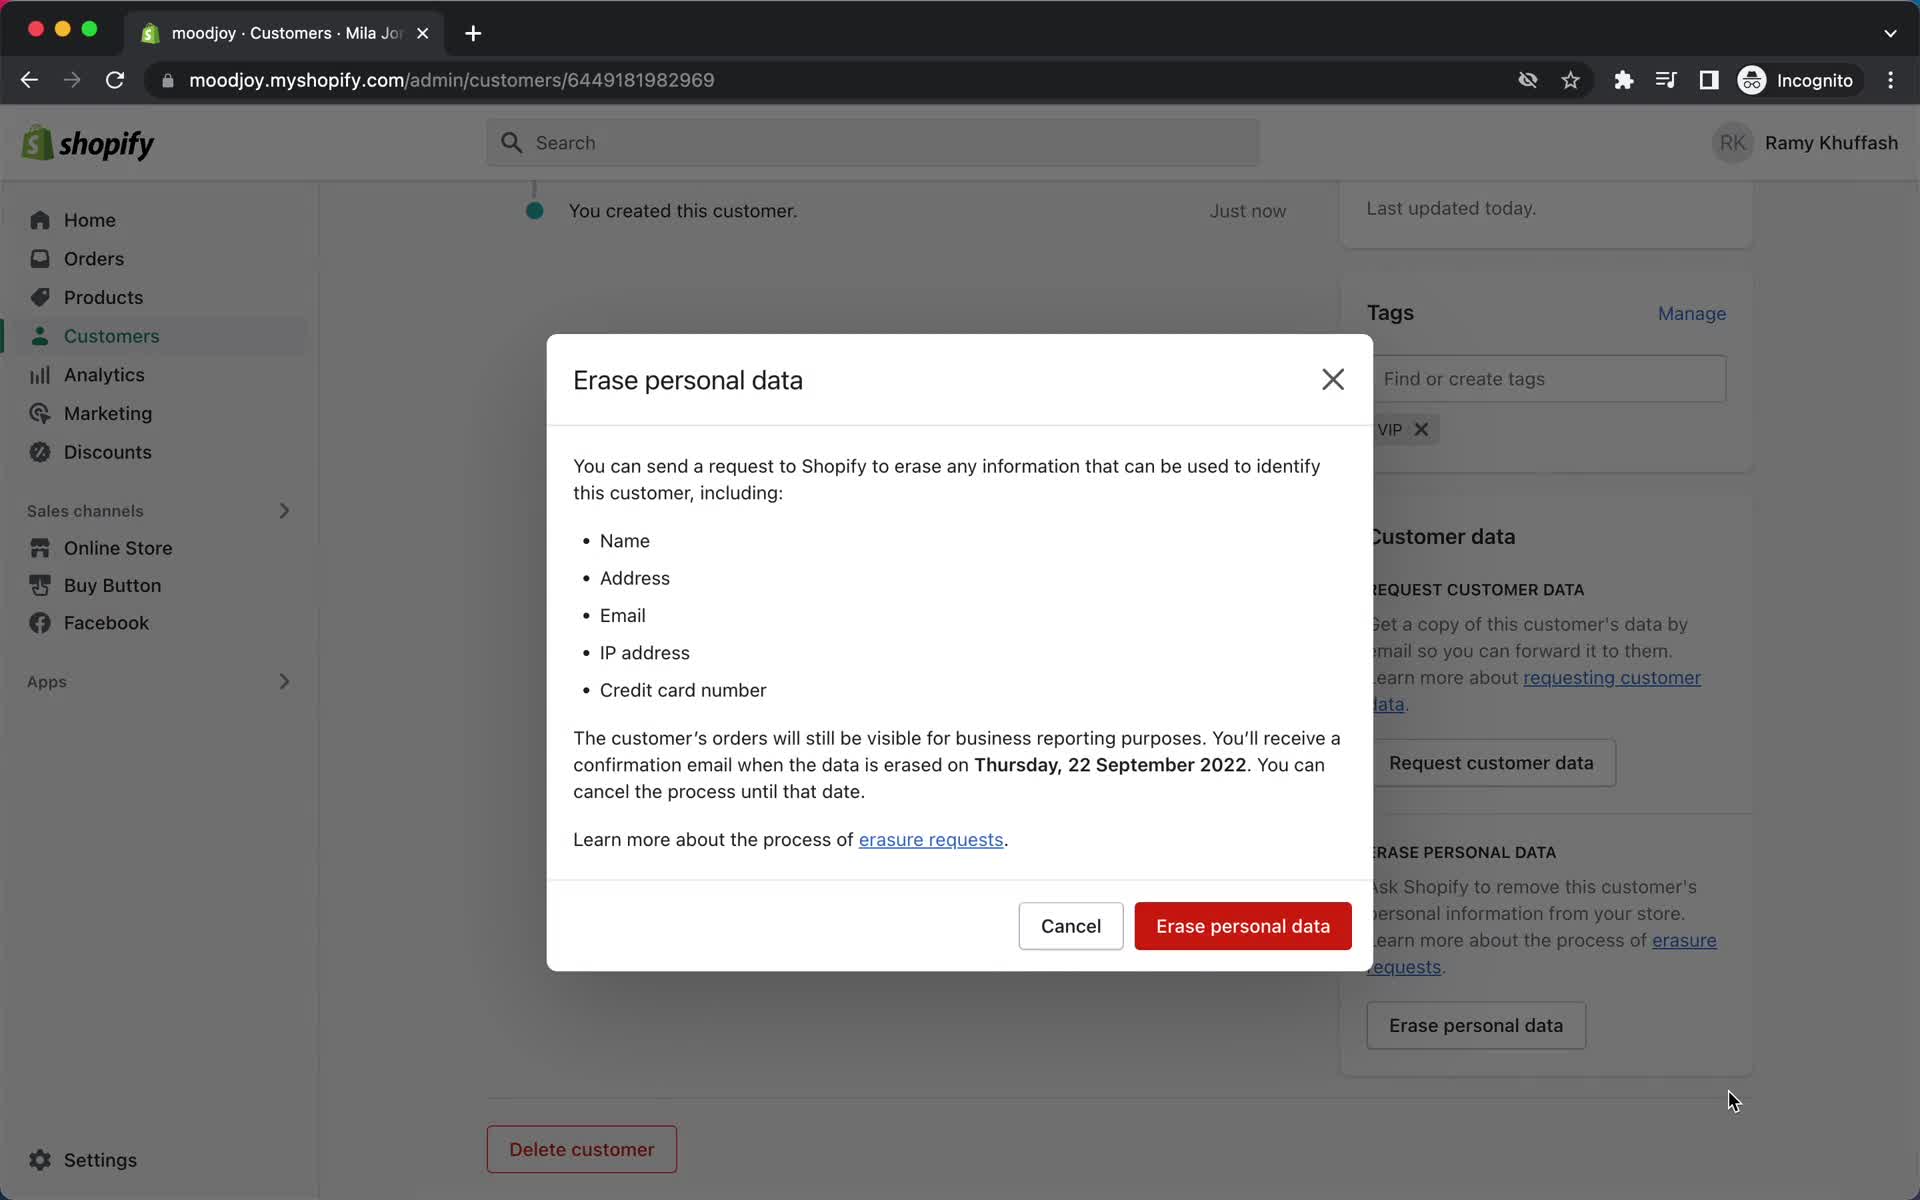The image size is (1920, 1200).
Task: Select the Online Store sales channel
Action: [117, 547]
